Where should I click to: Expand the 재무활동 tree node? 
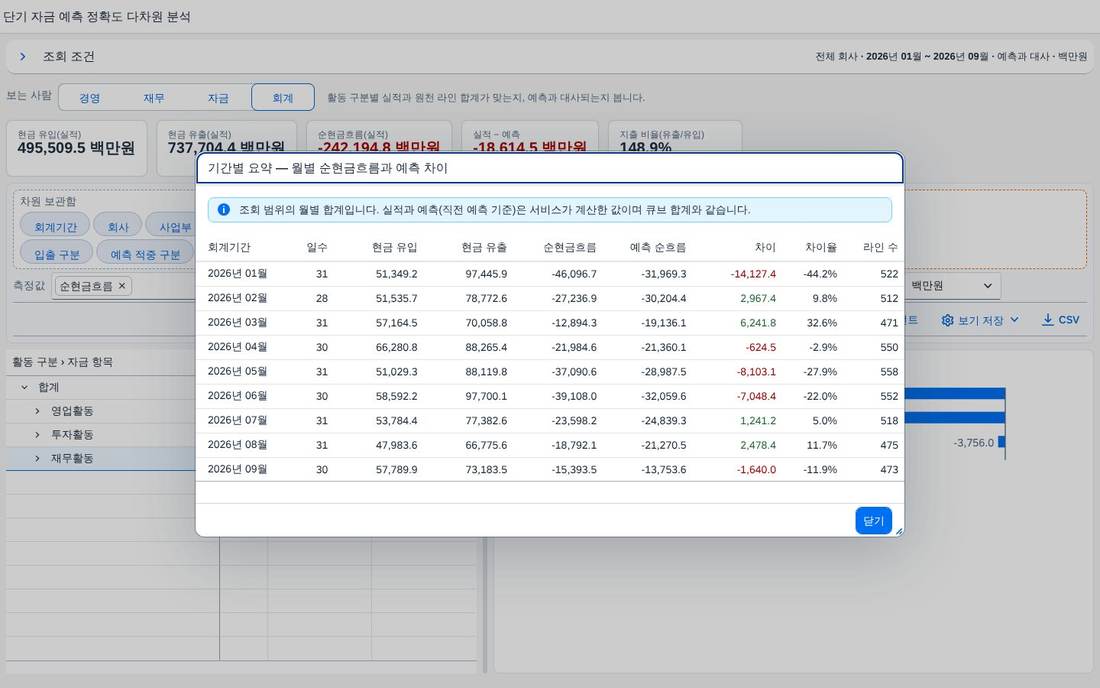tap(37, 459)
